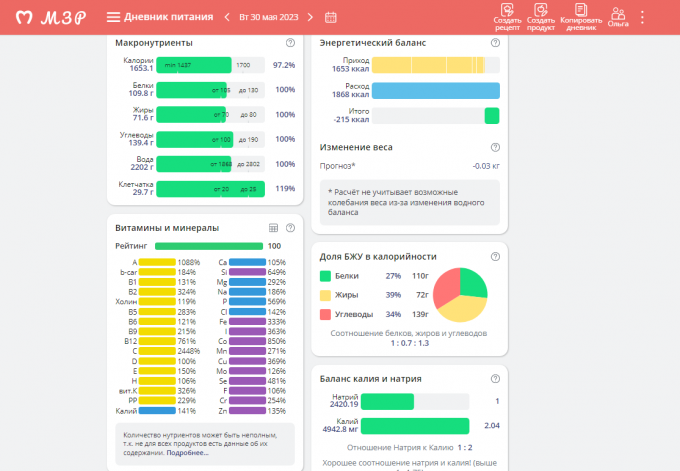The width and height of the screenshot is (680, 471).
Task: Click the Подробнее link
Action: pos(187,452)
